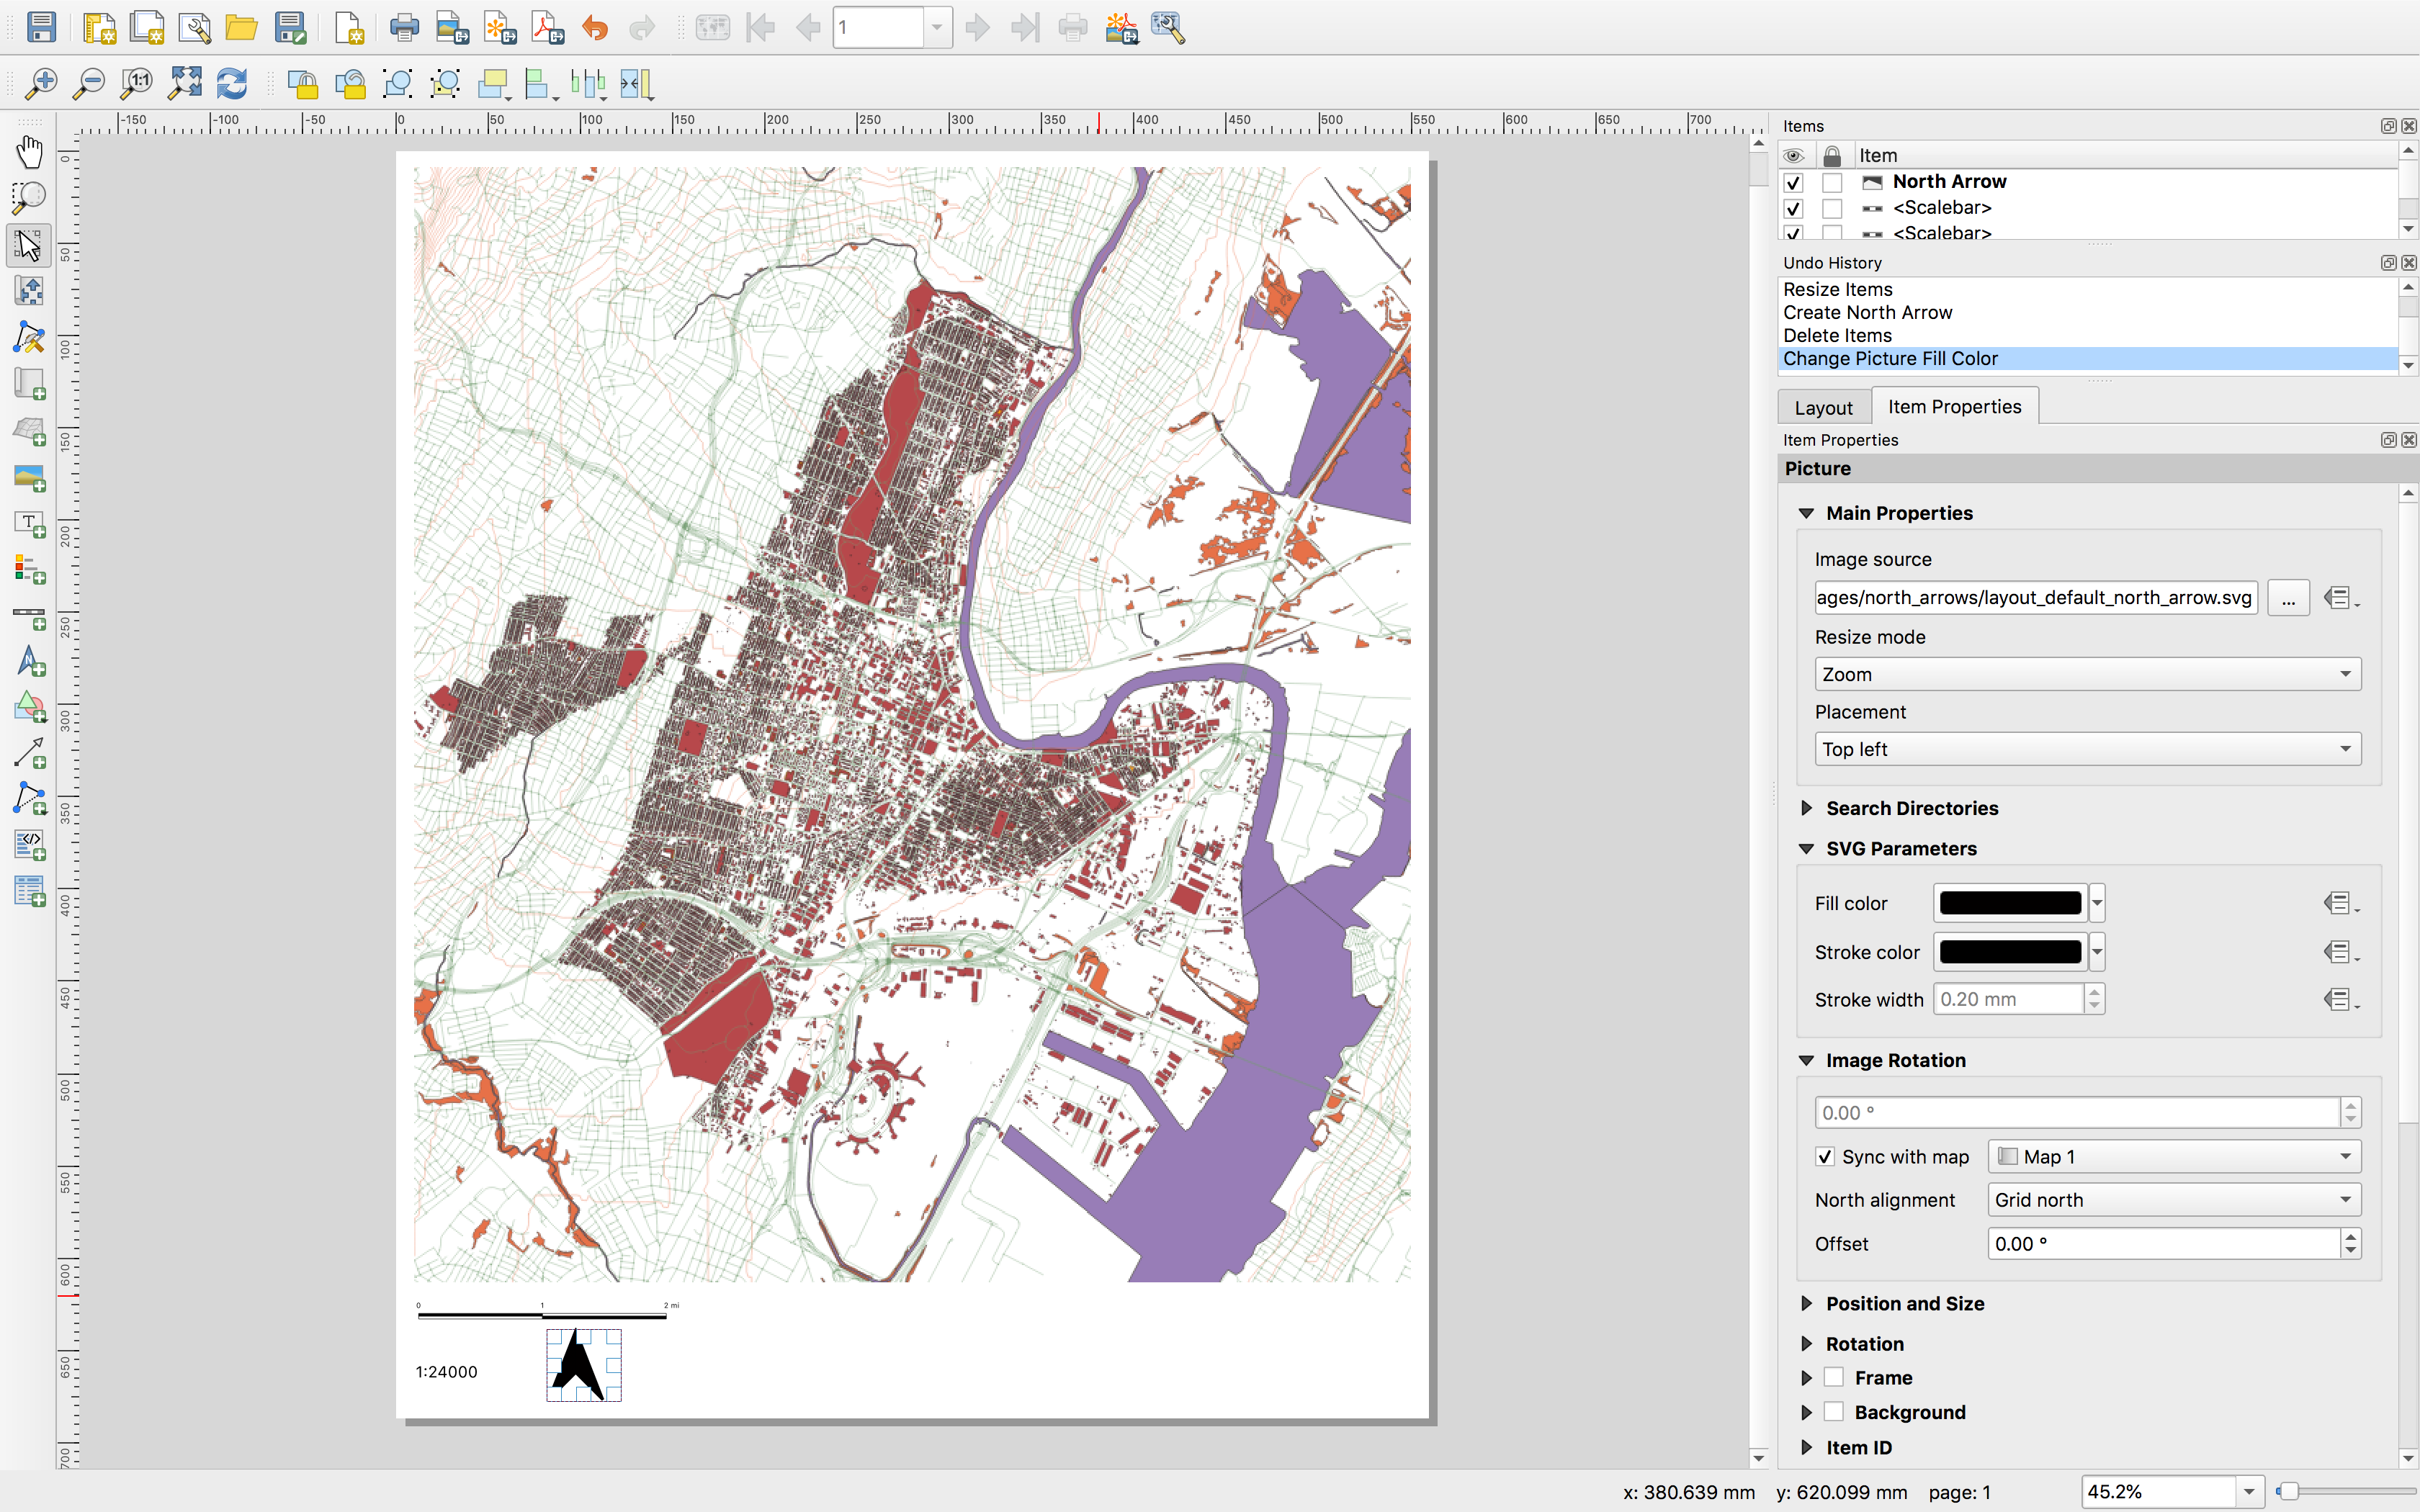The height and width of the screenshot is (1512, 2420).
Task: Click the Export as PDF icon
Action: (x=547, y=27)
